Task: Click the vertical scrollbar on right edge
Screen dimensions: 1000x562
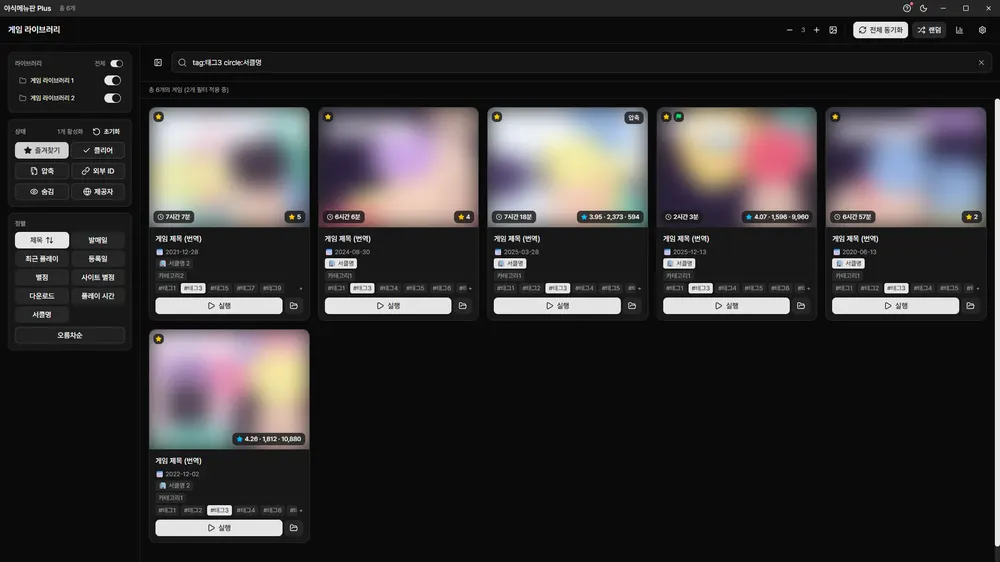Action: tap(997, 322)
